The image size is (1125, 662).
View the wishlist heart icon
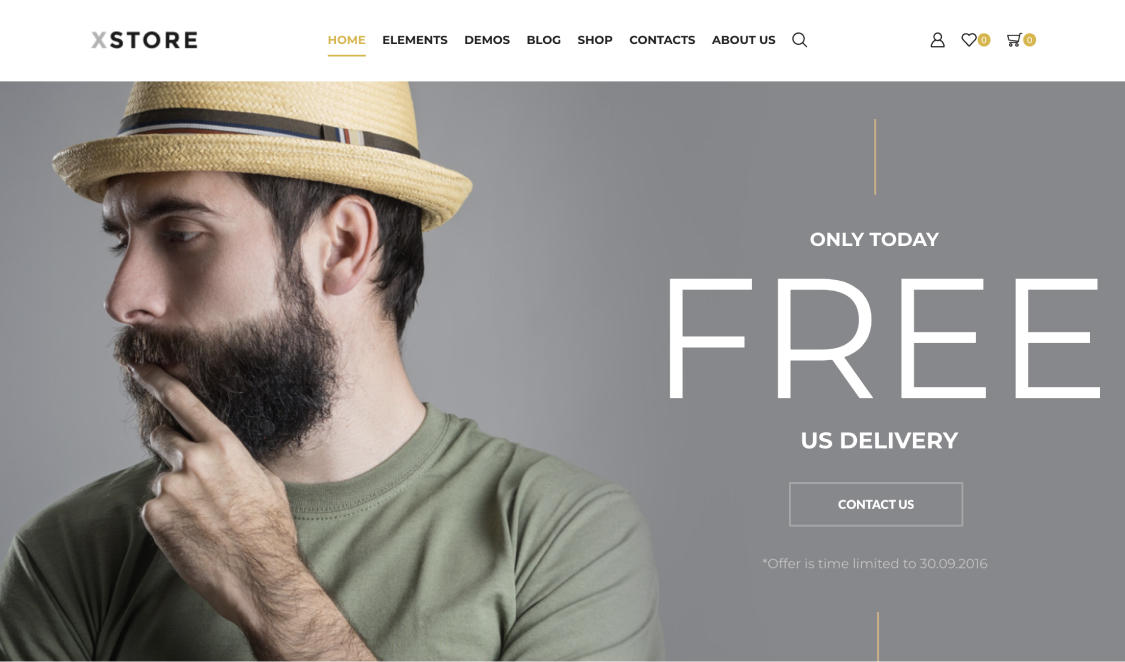click(969, 40)
